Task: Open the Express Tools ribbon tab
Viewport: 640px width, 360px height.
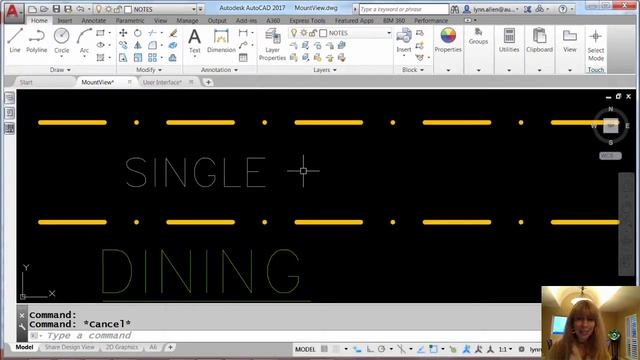Action: (307, 20)
